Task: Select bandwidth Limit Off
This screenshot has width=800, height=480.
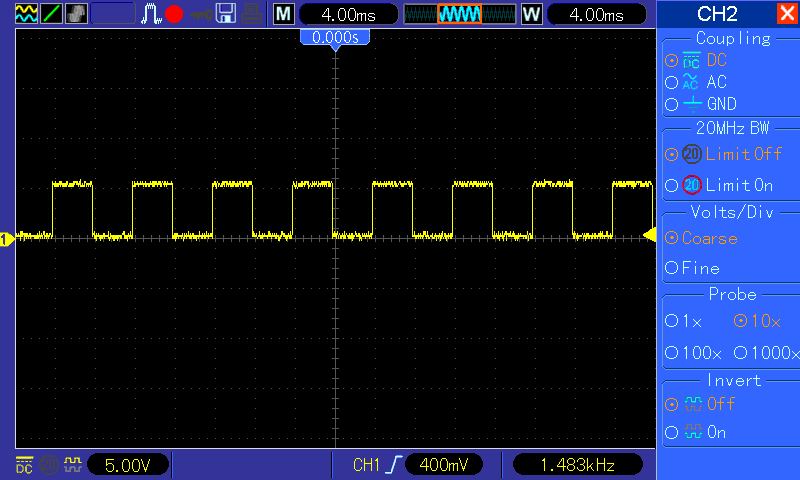Action: point(723,154)
